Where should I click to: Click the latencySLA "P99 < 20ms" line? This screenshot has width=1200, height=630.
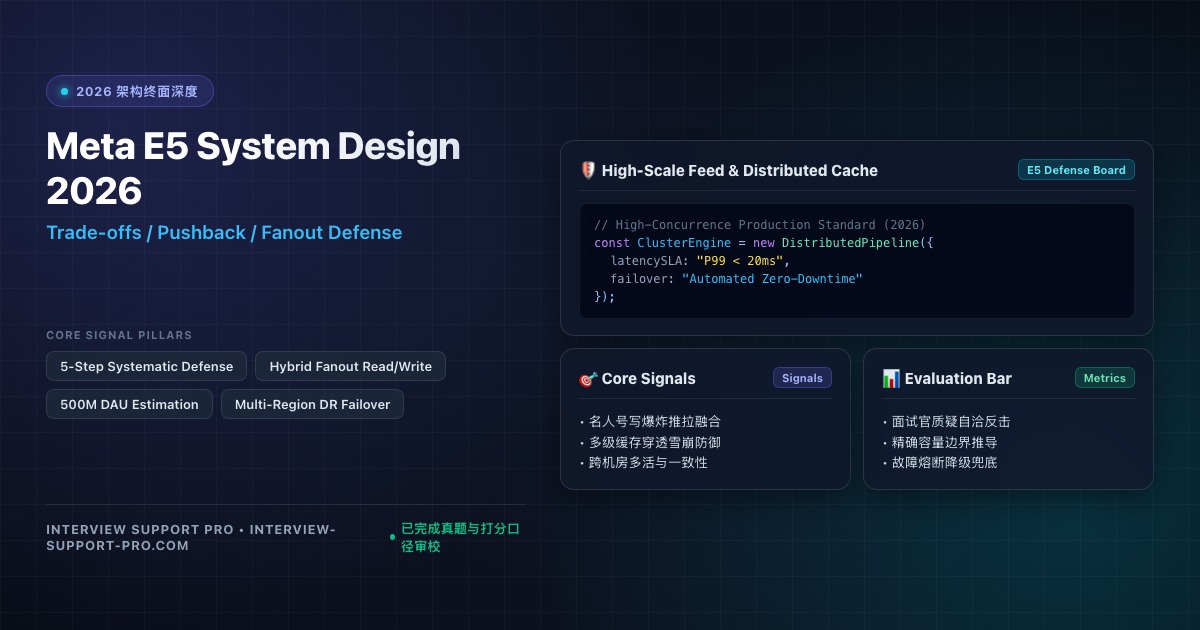point(700,260)
